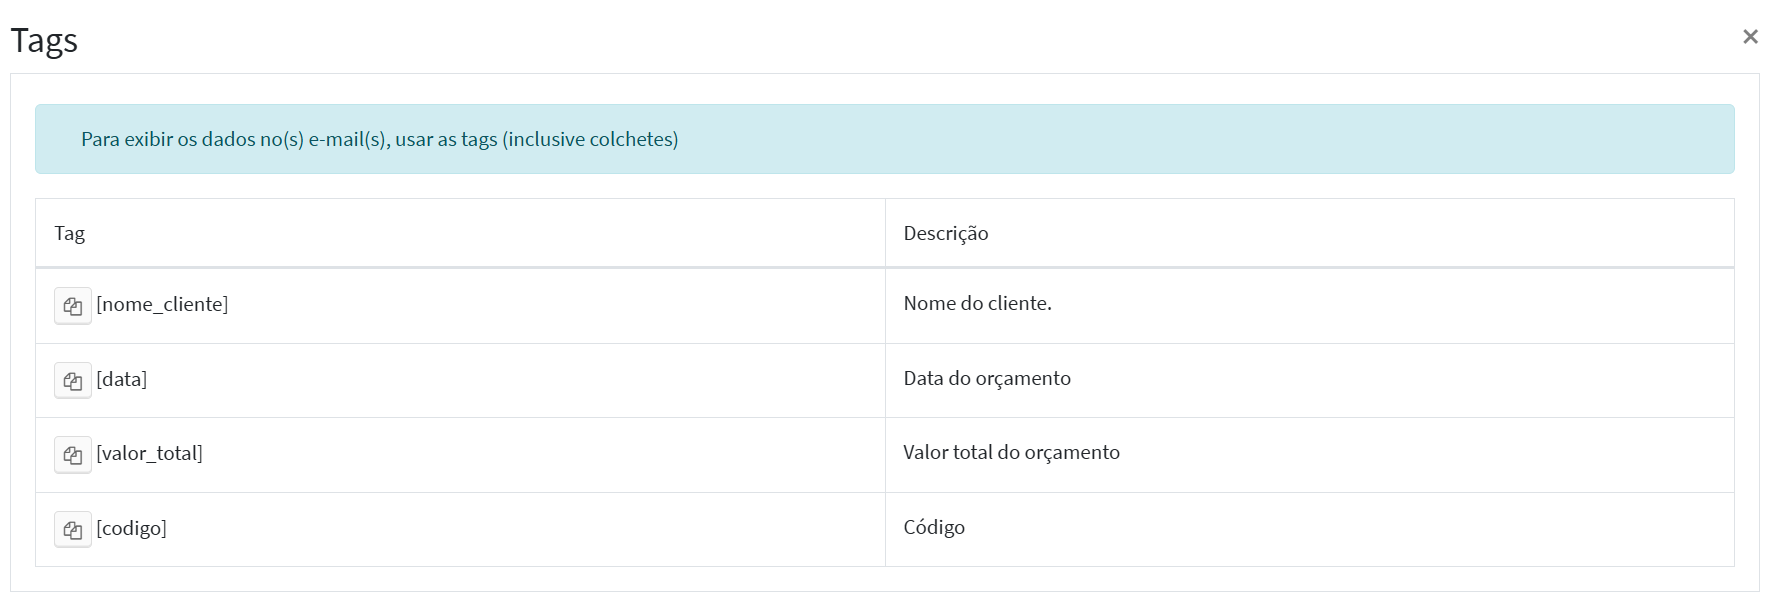The image size is (1778, 609).
Task: Click the copy icon beside [data]
Action: [x=73, y=380]
